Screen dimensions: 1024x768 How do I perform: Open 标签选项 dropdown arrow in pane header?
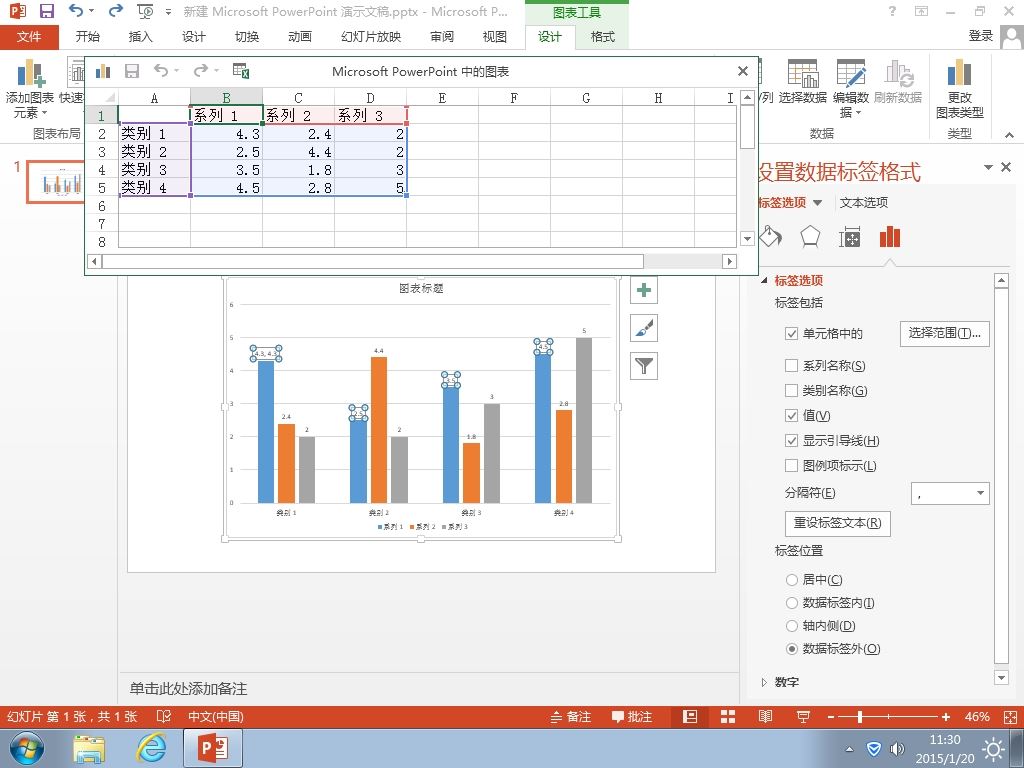click(x=818, y=202)
